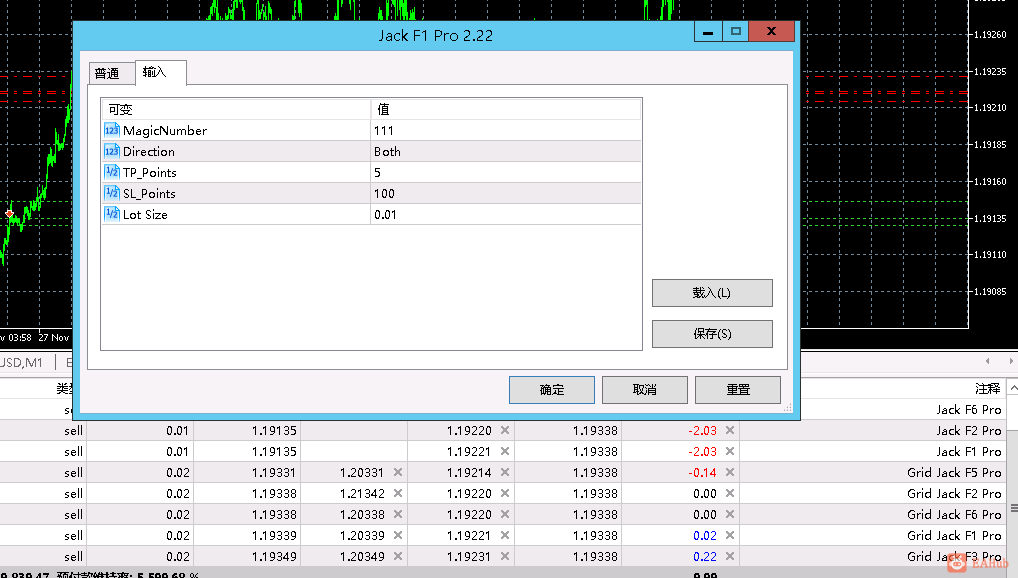The image size is (1018, 578).
Task: Edit the MagicNumber value 111
Action: tap(506, 131)
